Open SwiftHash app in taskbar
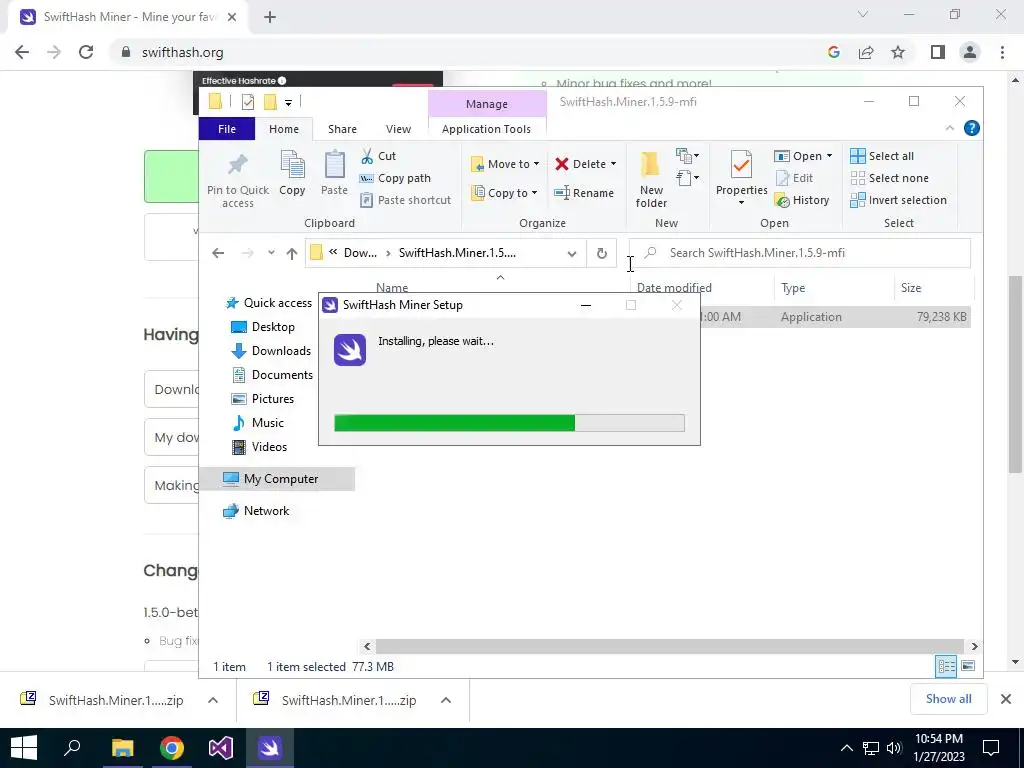The height and width of the screenshot is (768, 1024). point(270,748)
